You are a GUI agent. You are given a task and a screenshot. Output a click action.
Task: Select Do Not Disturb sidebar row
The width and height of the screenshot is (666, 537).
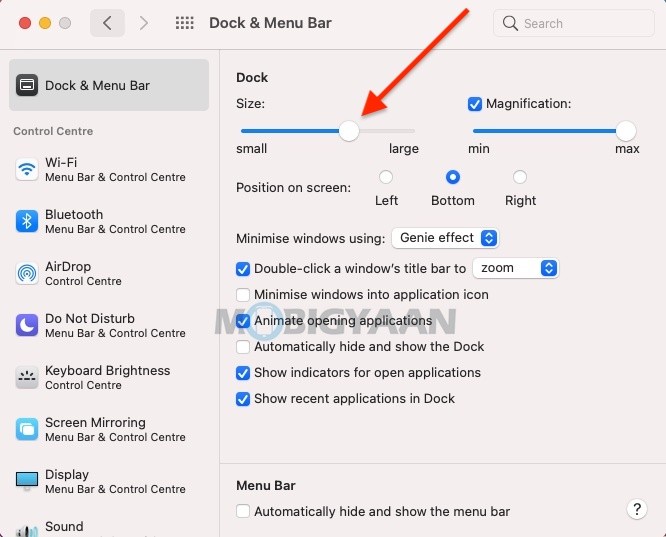[109, 325]
